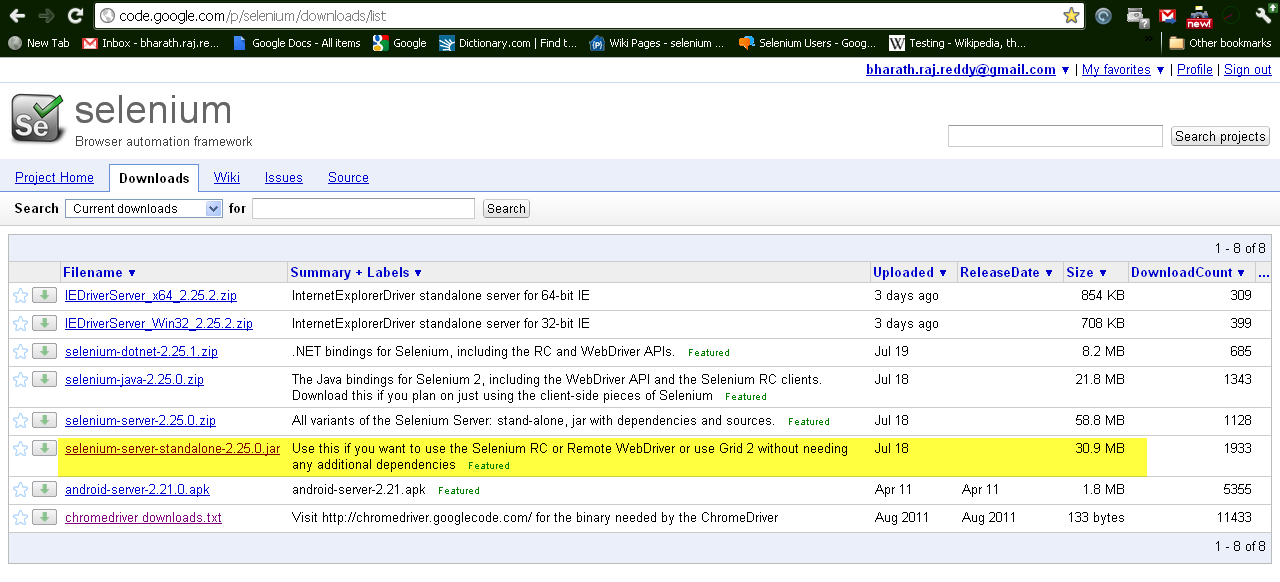Click the download arrow for IEDriverServer_Win32_2.25.2.zip
Viewport: 1280px width, 582px height.
click(44, 323)
